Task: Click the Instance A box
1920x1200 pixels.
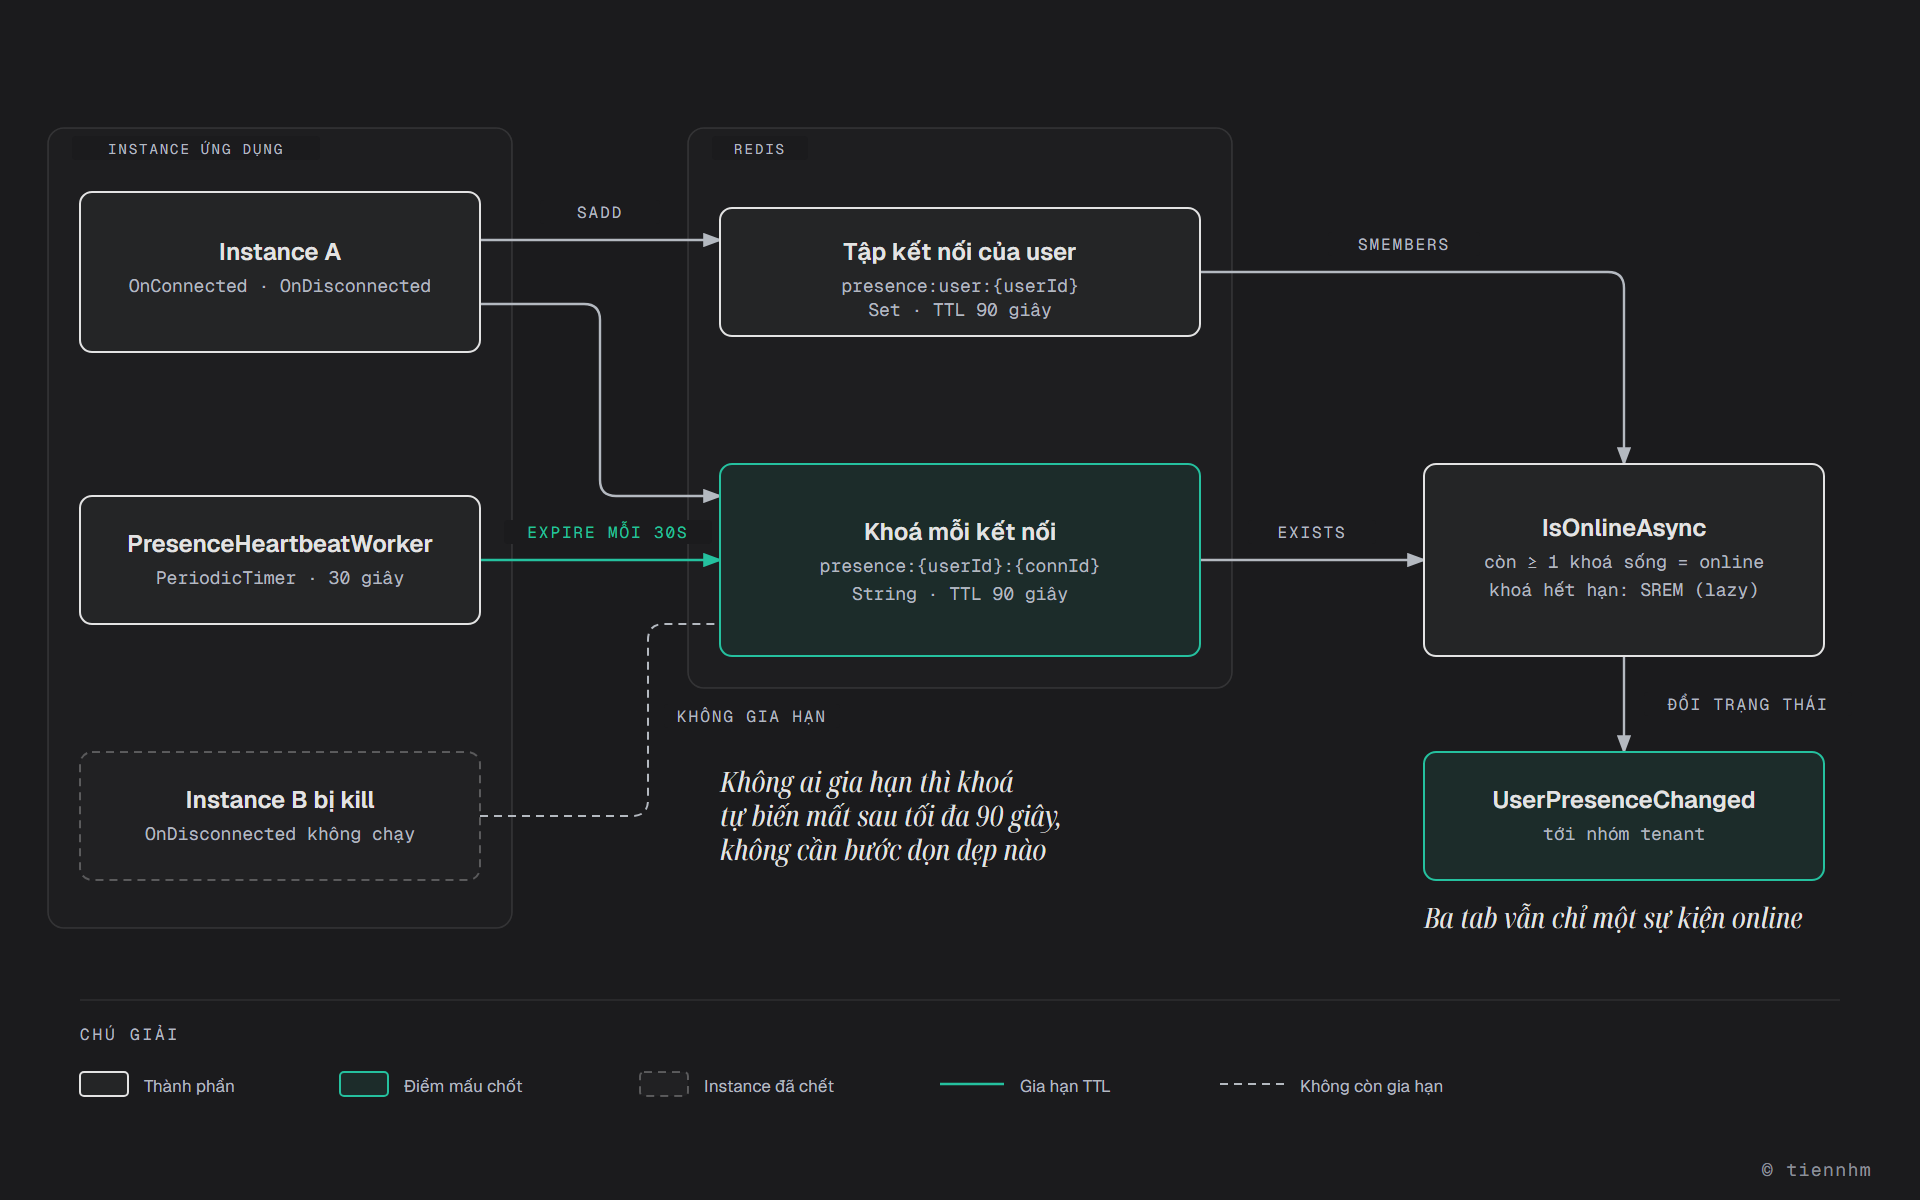Action: tap(280, 272)
